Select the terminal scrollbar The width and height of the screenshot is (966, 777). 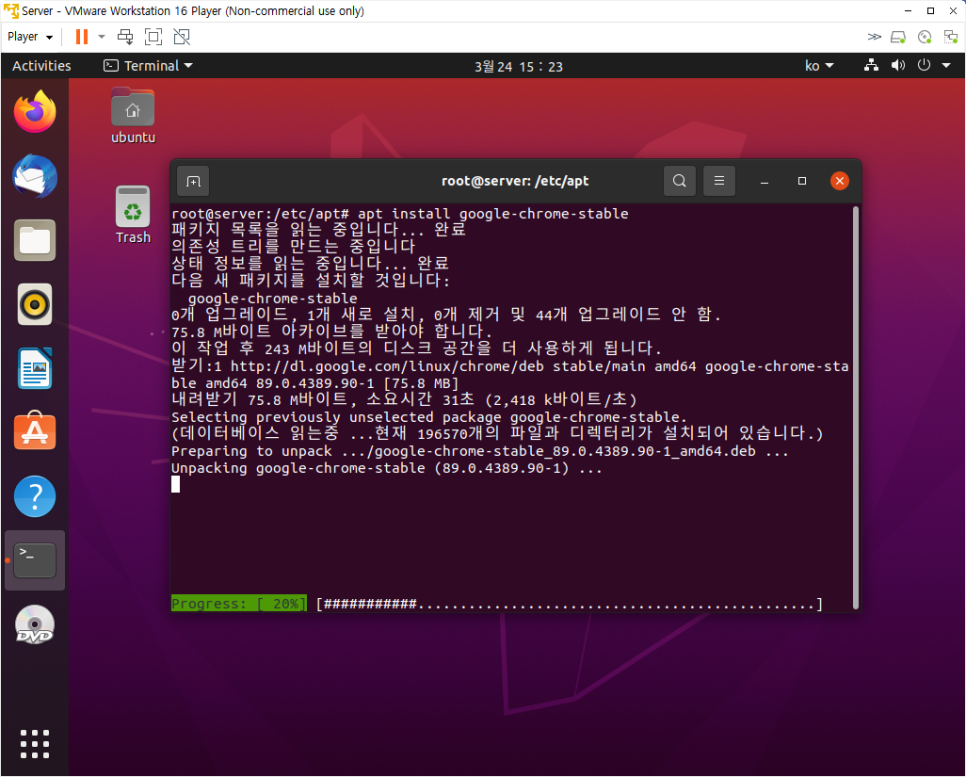[856, 408]
